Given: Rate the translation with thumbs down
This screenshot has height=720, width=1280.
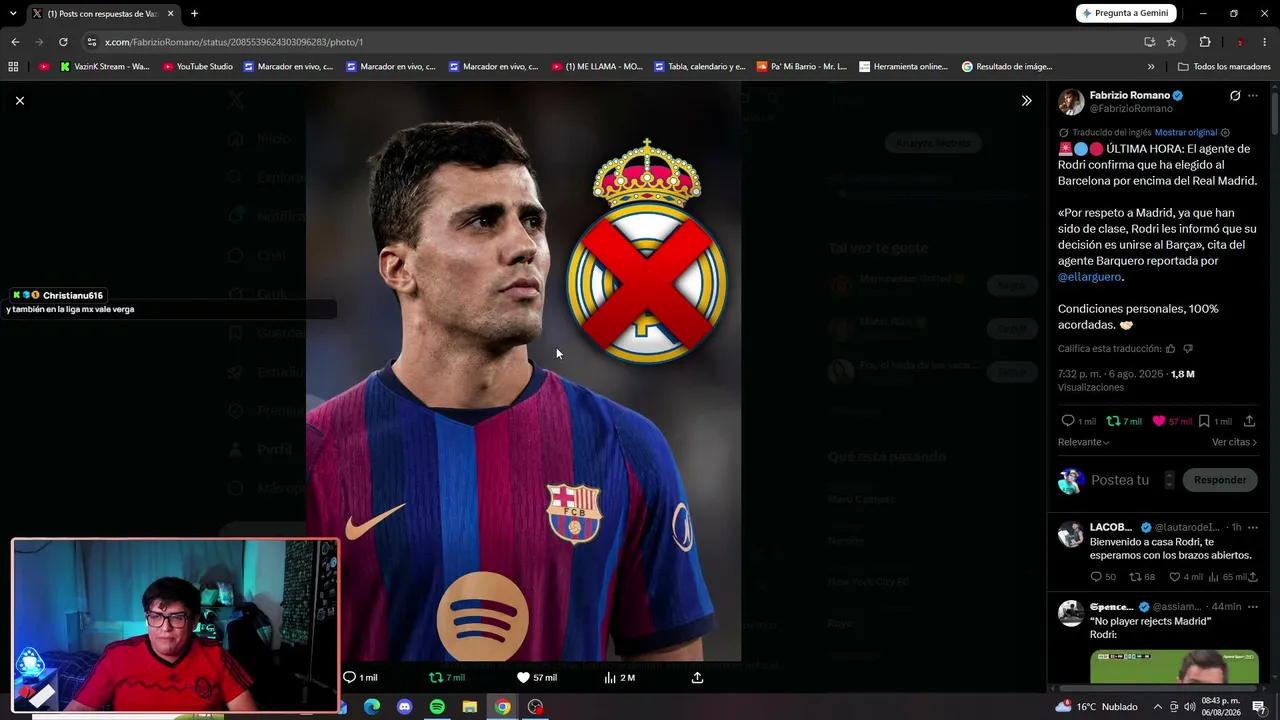Looking at the screenshot, I should (x=1188, y=348).
